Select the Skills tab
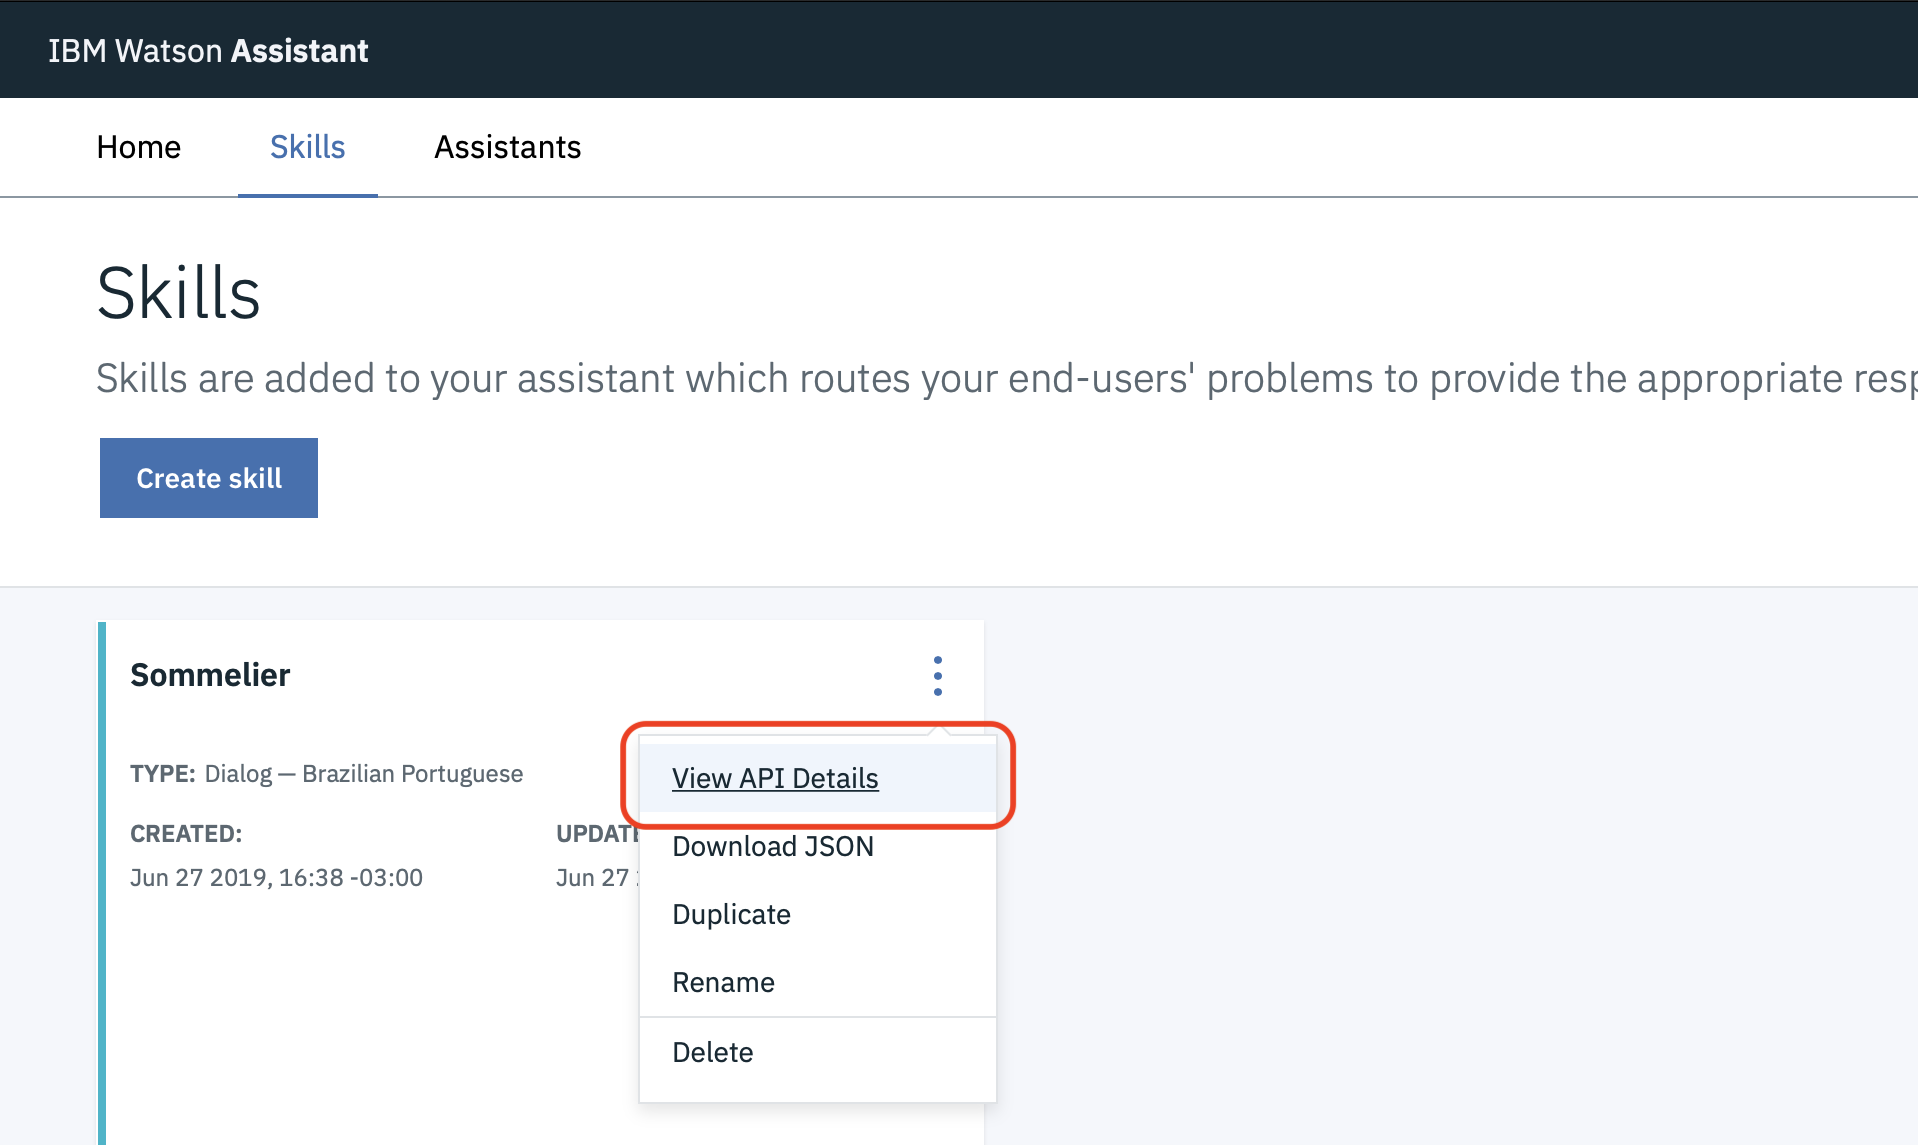The image size is (1918, 1145). pyautogui.click(x=307, y=148)
